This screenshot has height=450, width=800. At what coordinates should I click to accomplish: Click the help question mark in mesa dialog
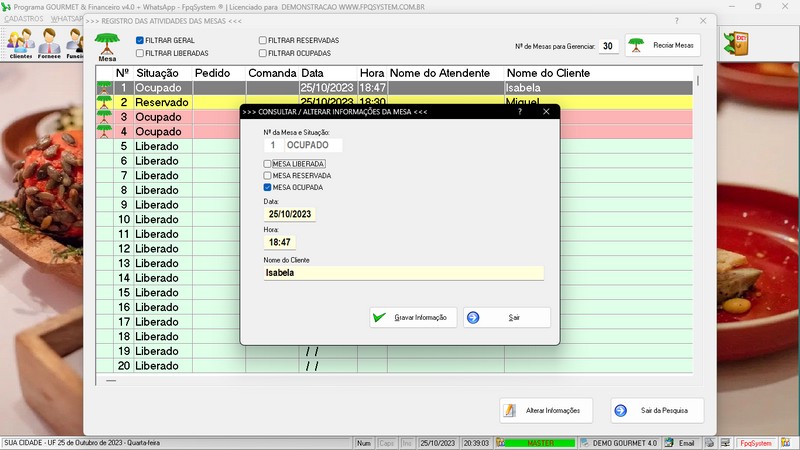tap(520, 111)
